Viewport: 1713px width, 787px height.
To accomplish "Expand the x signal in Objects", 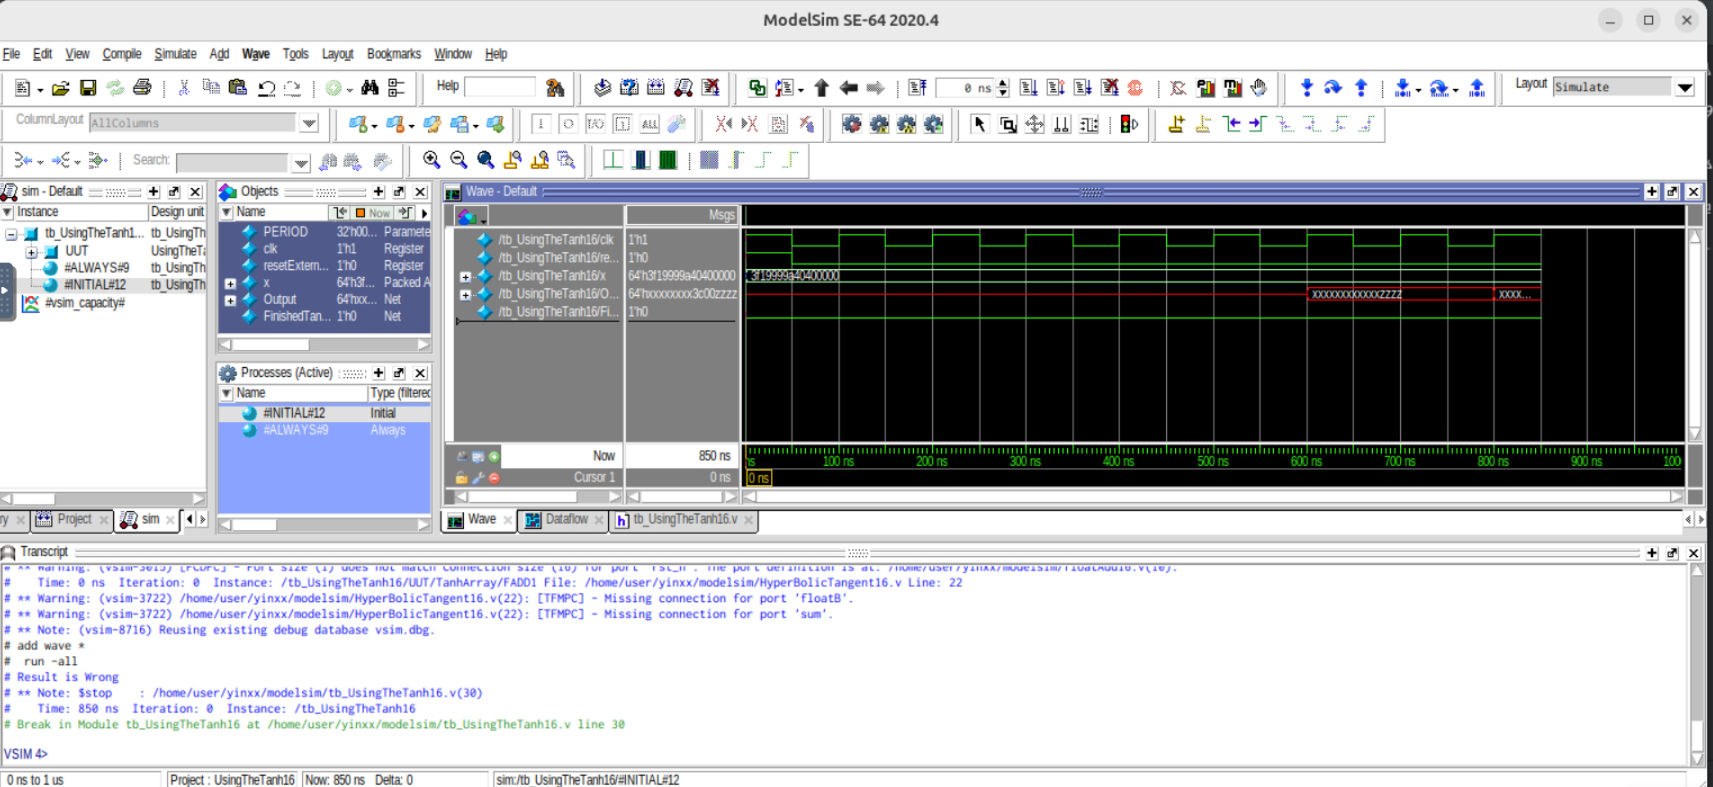I will [x=230, y=284].
